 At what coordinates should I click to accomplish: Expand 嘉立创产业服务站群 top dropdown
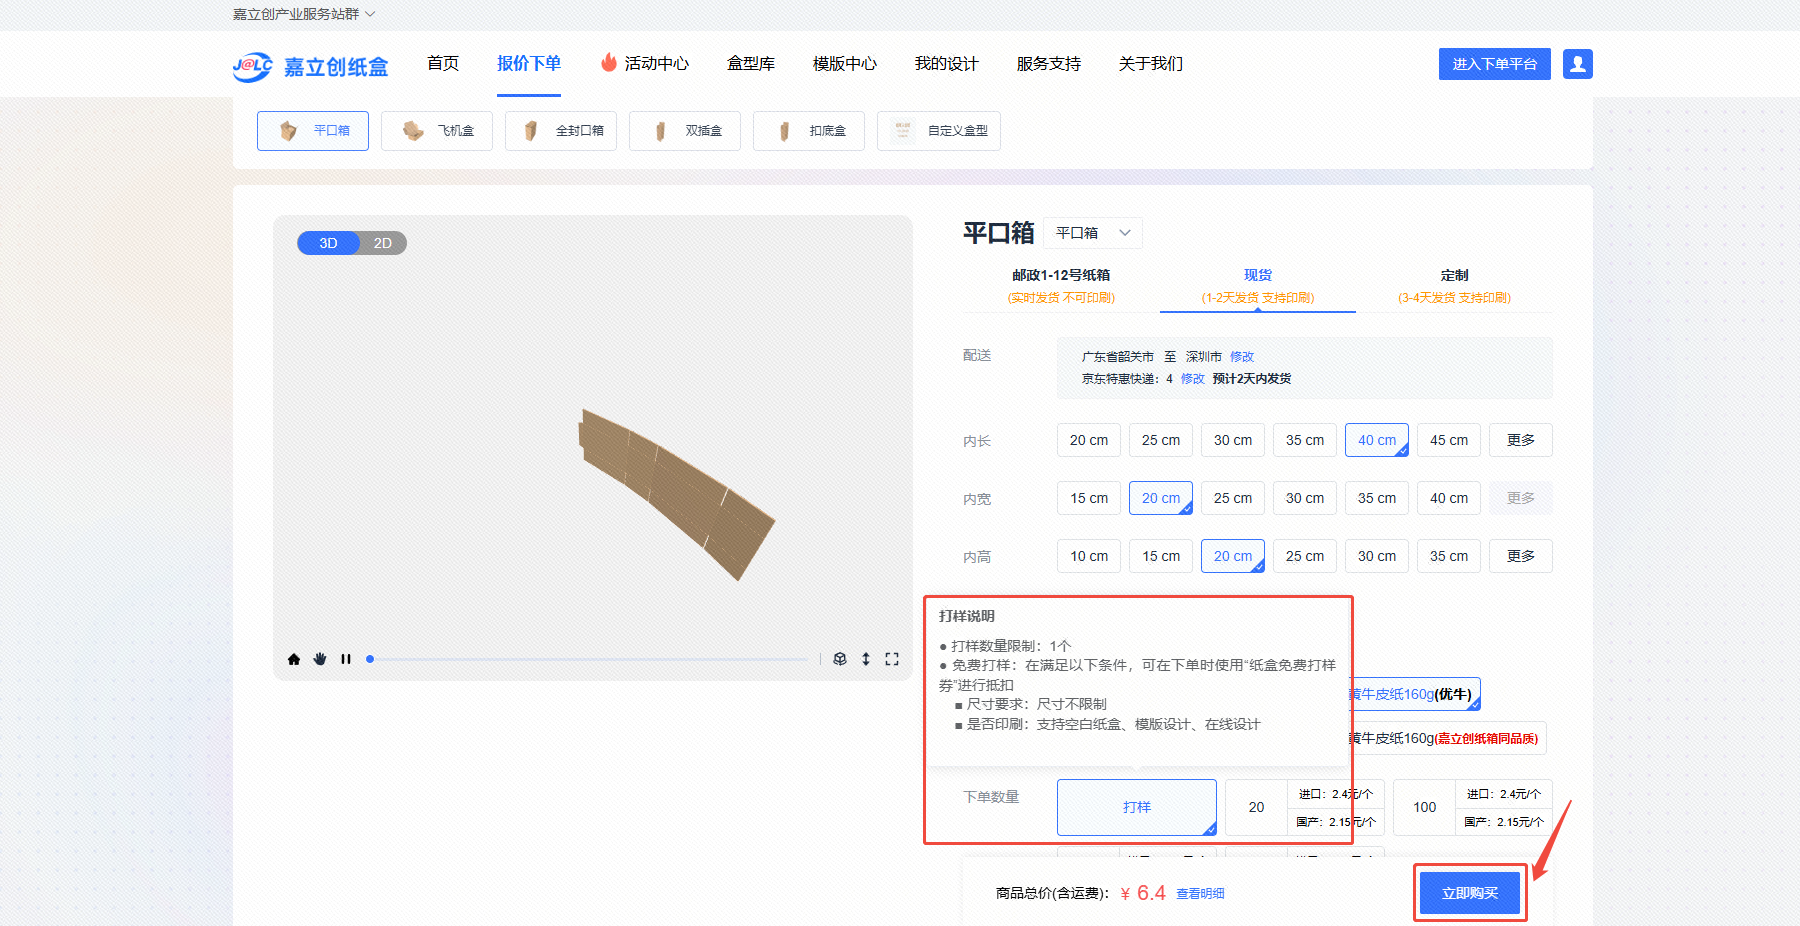click(x=304, y=14)
